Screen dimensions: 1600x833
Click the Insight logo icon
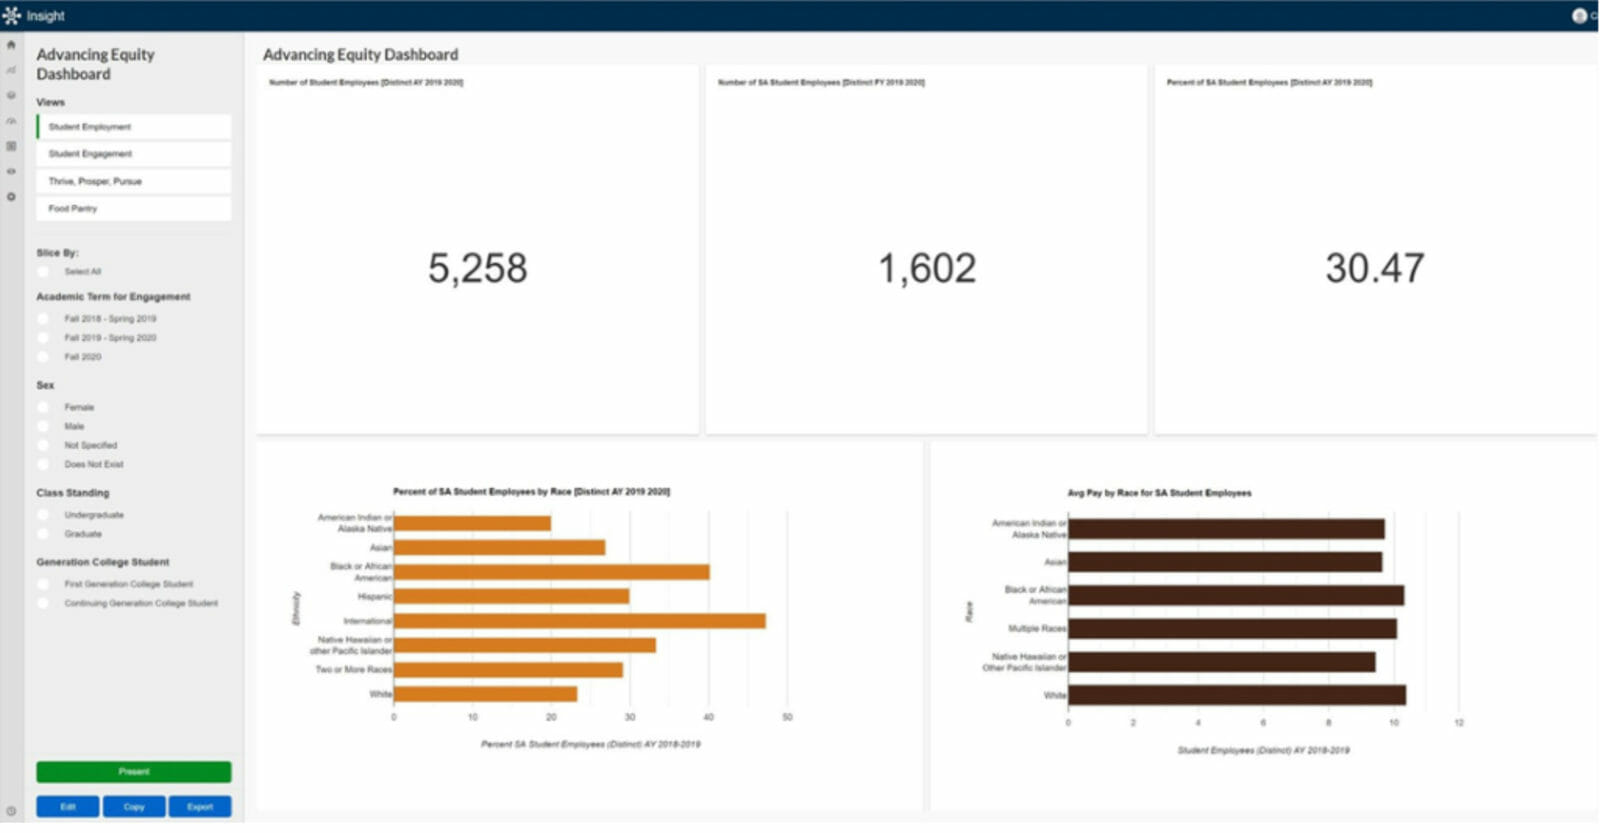11,15
